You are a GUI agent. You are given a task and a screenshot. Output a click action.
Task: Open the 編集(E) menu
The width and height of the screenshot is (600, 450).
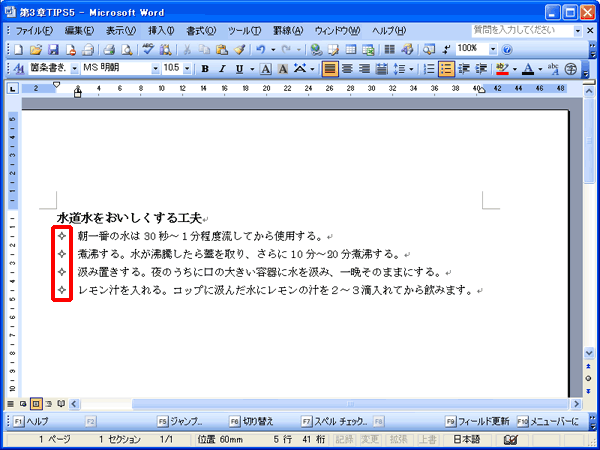(79, 31)
